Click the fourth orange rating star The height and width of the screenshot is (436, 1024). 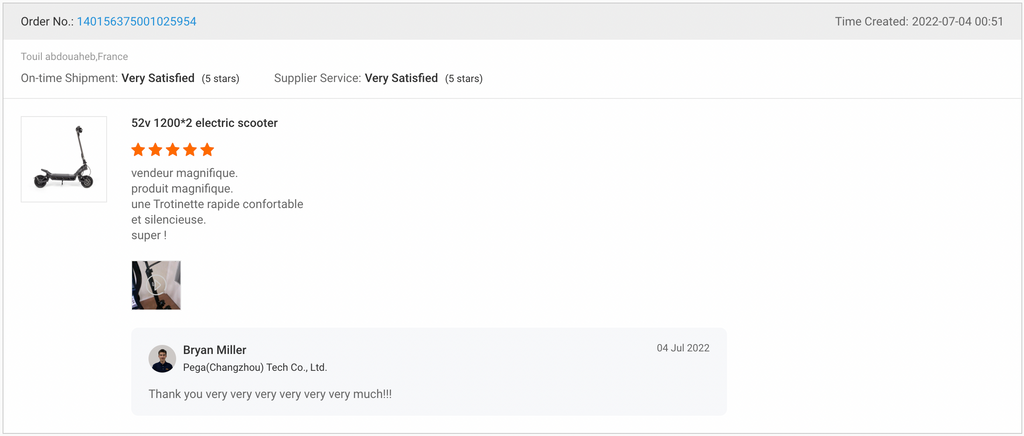pos(190,150)
